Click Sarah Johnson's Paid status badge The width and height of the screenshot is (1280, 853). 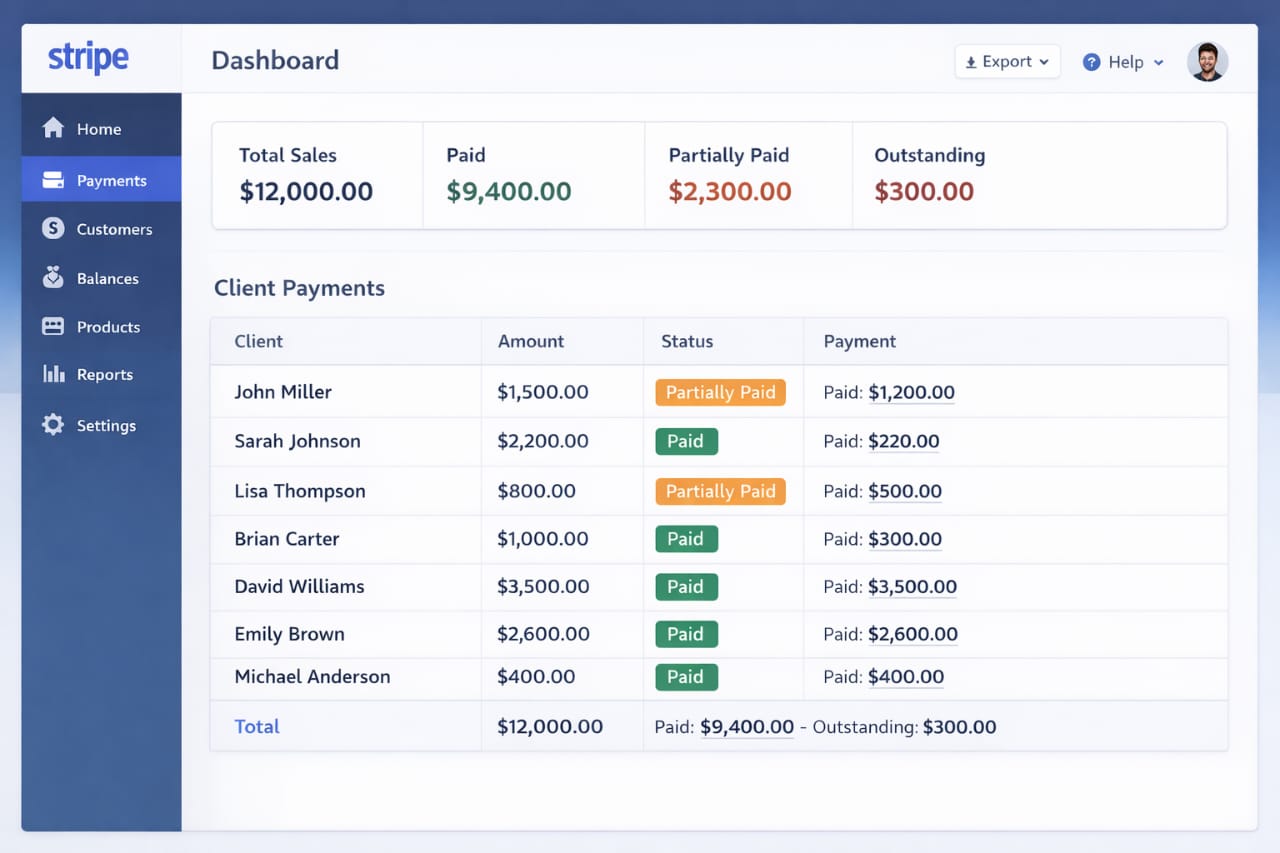tap(686, 441)
